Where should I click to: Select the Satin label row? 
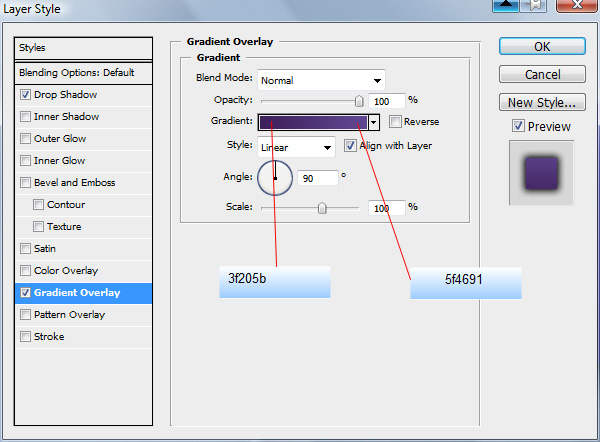(x=83, y=248)
